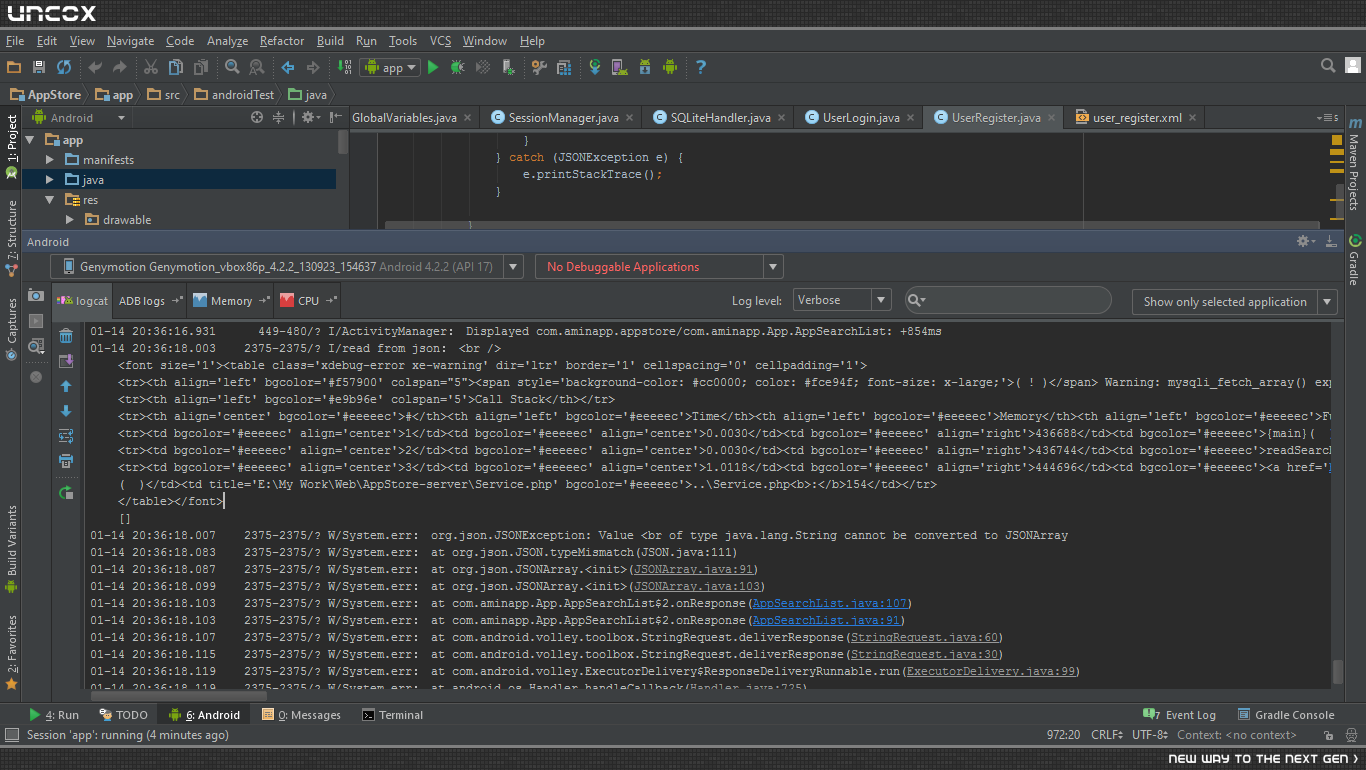The width and height of the screenshot is (1366, 770).
Task: Run app with the green play icon
Action: pyautogui.click(x=433, y=67)
